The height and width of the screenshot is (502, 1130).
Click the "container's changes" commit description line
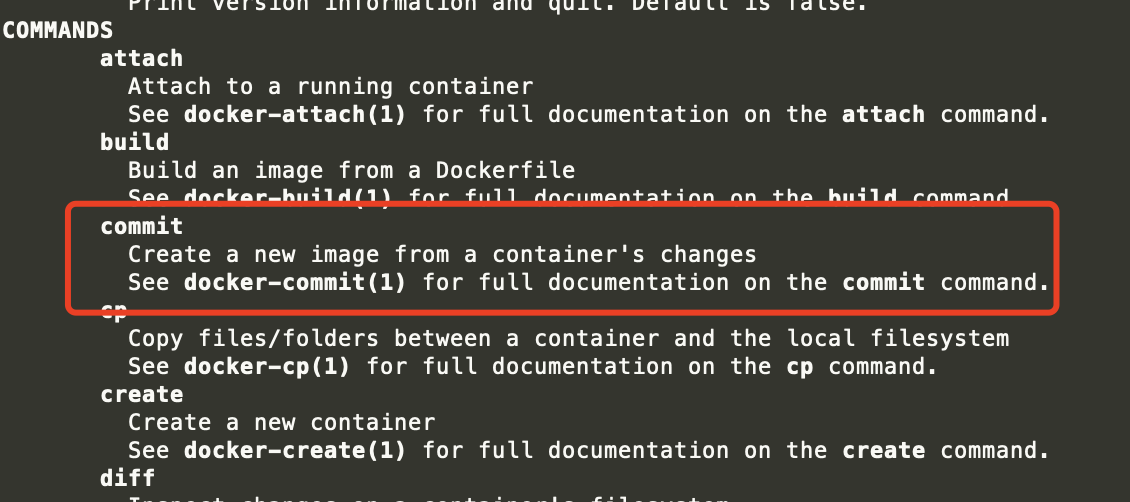point(442,255)
